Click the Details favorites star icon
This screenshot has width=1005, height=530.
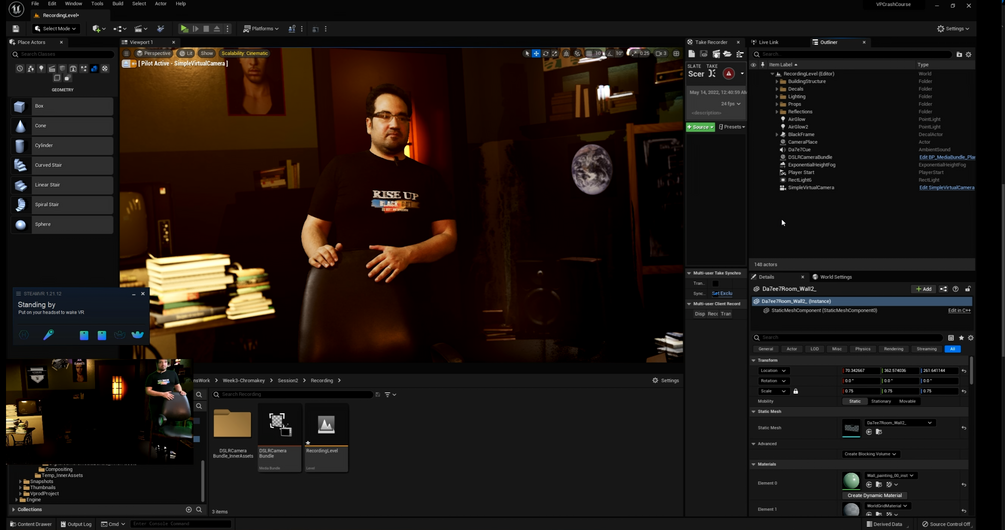coord(961,338)
